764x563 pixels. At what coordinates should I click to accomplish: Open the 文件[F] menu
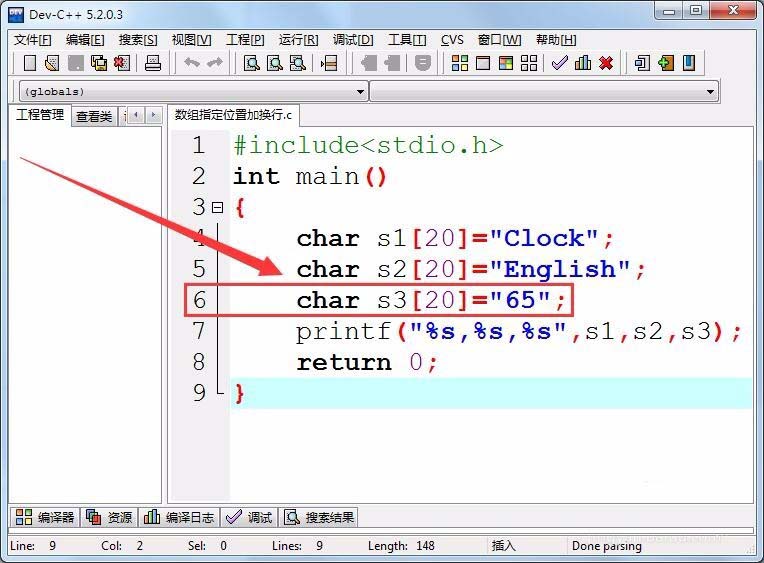pos(32,40)
